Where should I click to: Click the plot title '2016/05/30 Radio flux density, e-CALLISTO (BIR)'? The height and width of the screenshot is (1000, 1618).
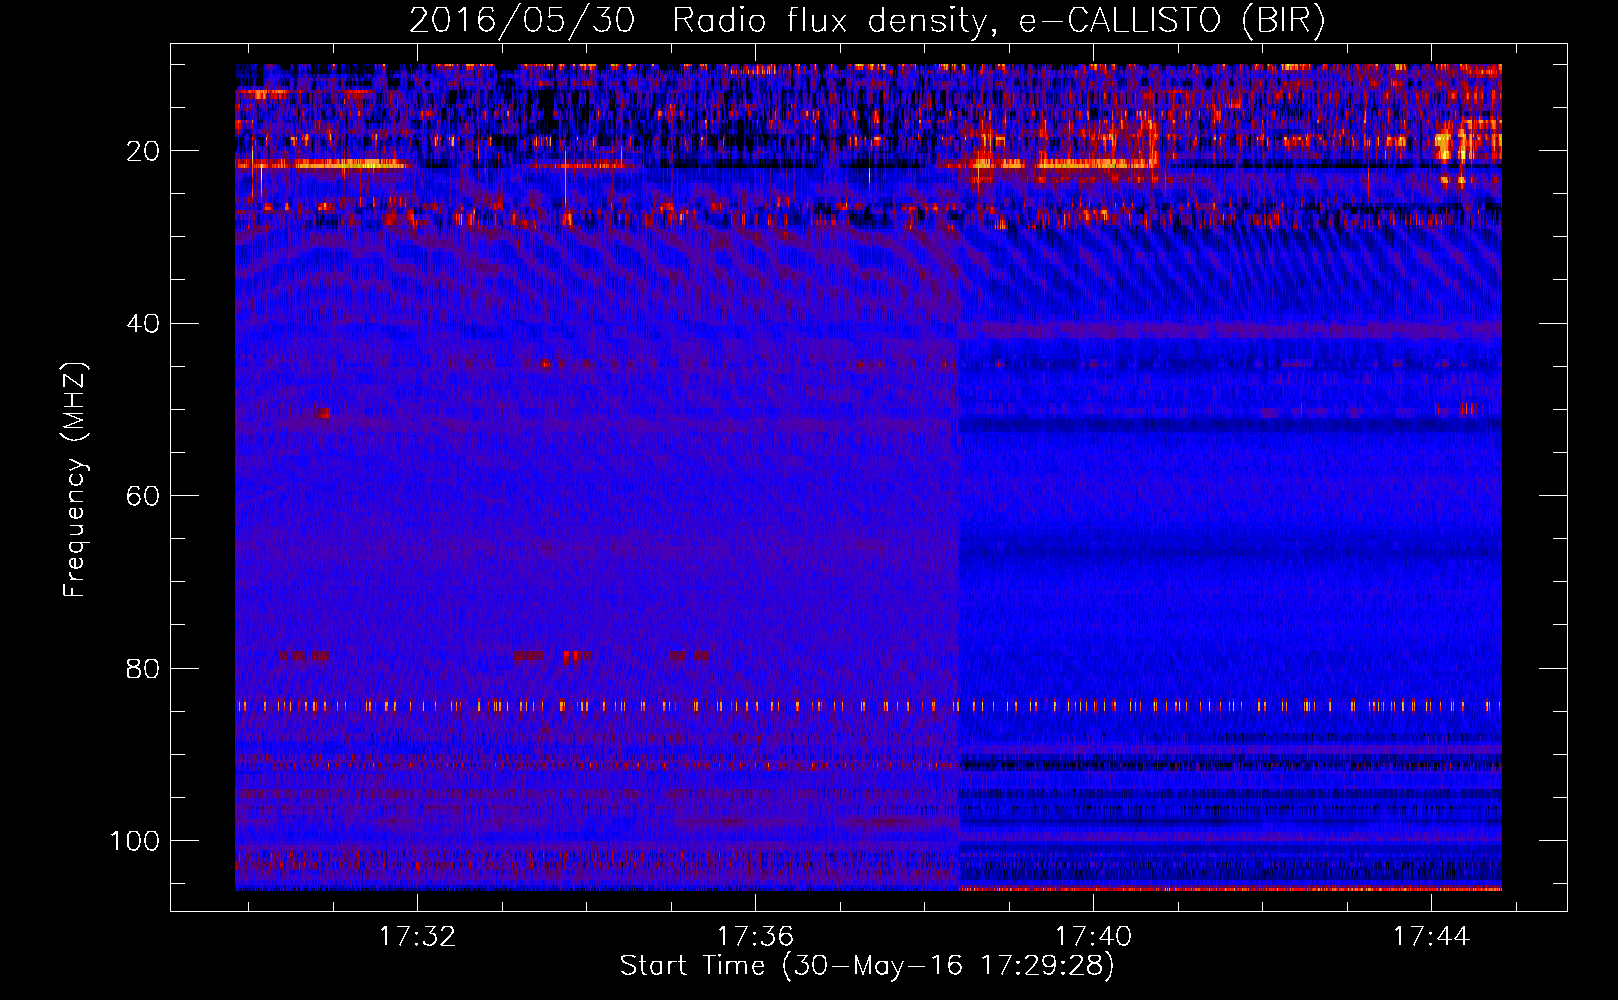[x=867, y=21]
